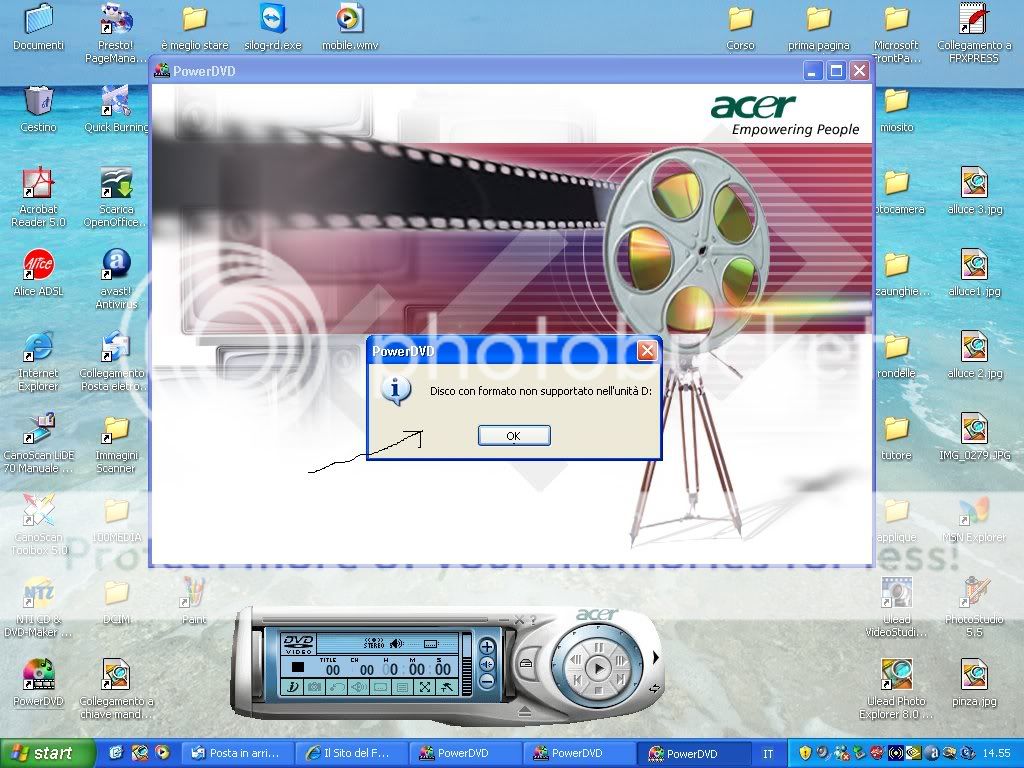Decrease volume with the minus button
The width and height of the screenshot is (1024, 768).
point(487,680)
